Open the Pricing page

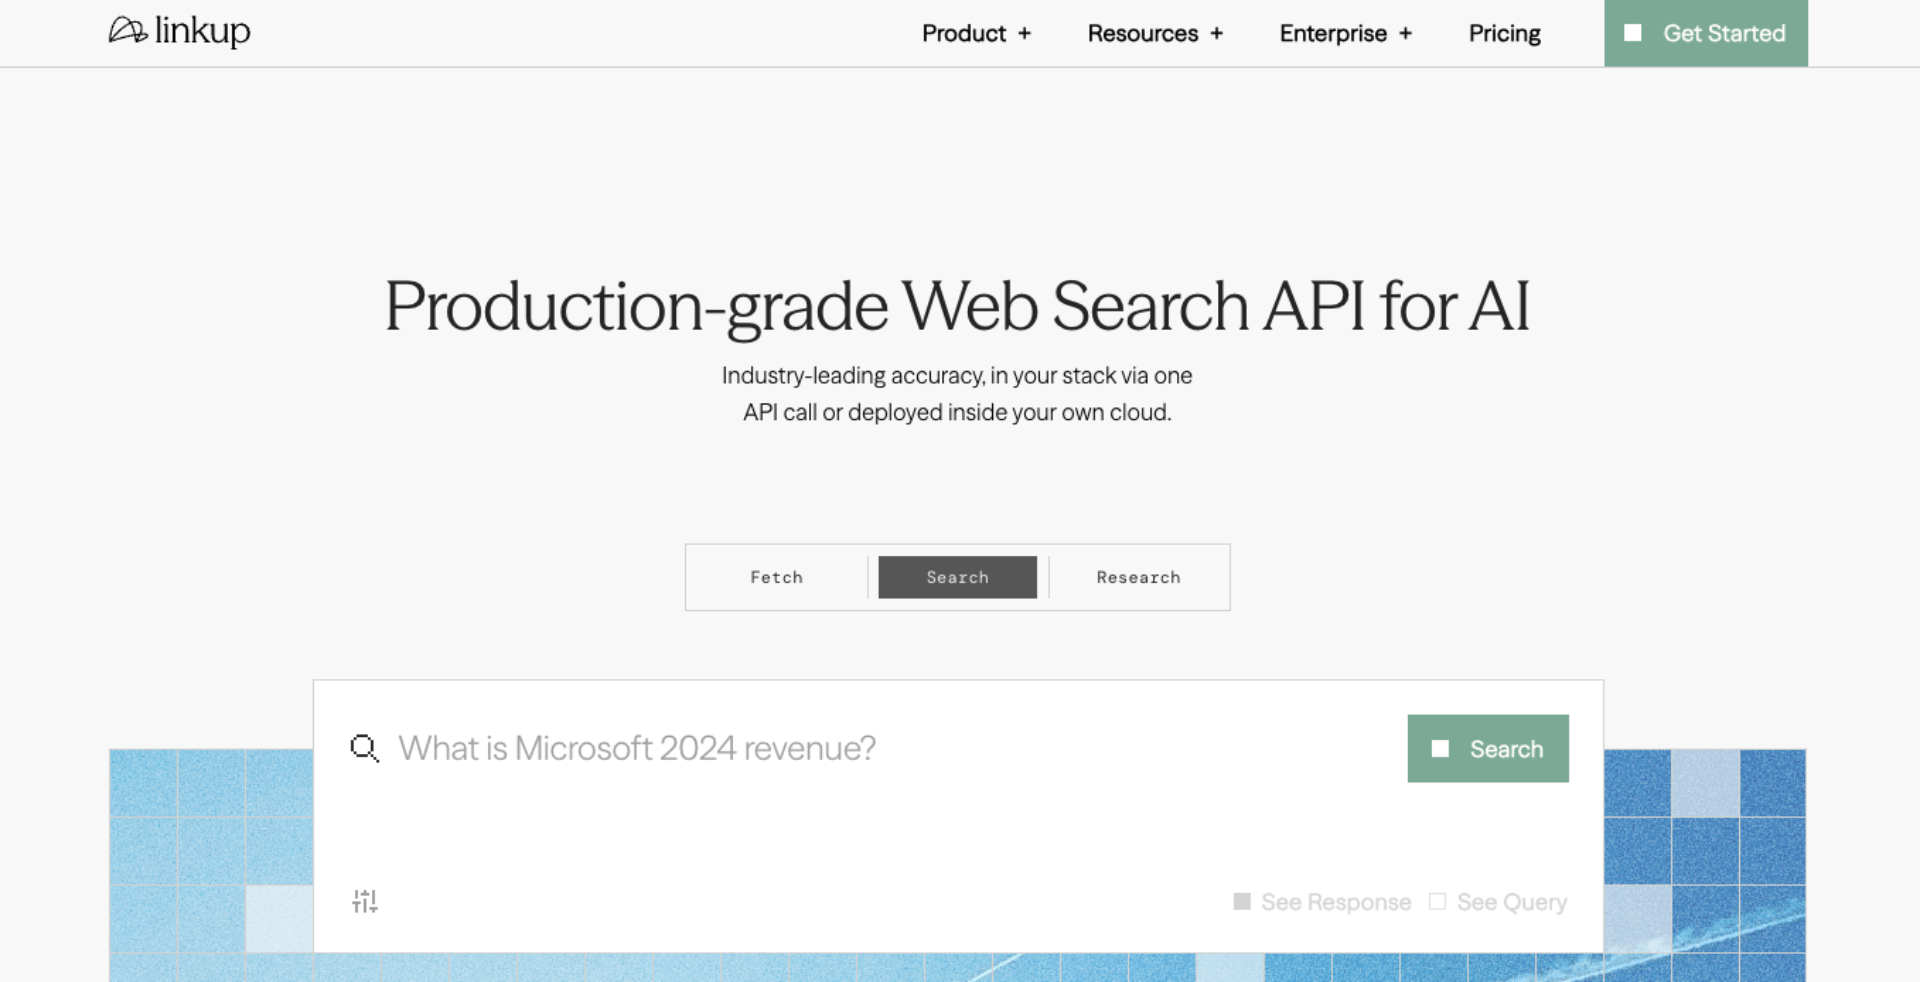[1504, 33]
